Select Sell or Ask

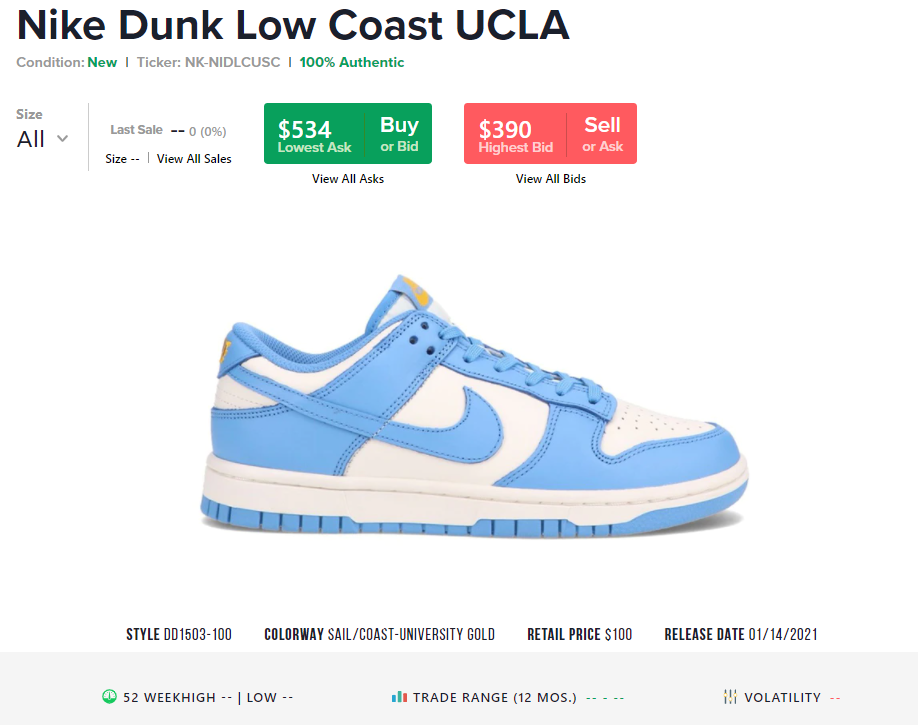click(602, 134)
